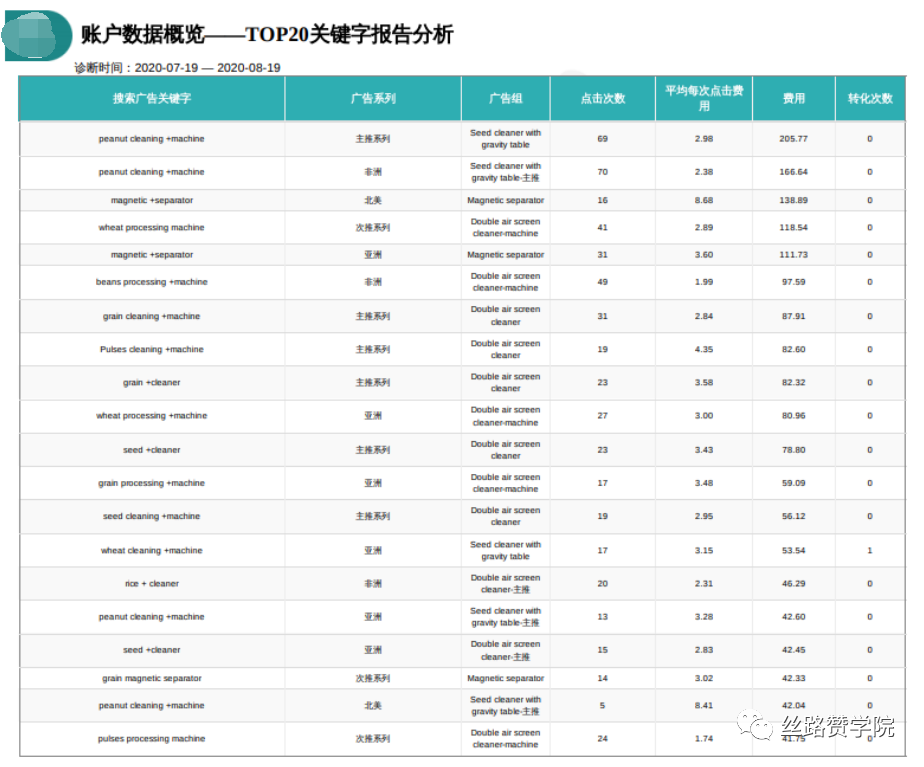Click the 费用 column header

pyautogui.click(x=794, y=98)
